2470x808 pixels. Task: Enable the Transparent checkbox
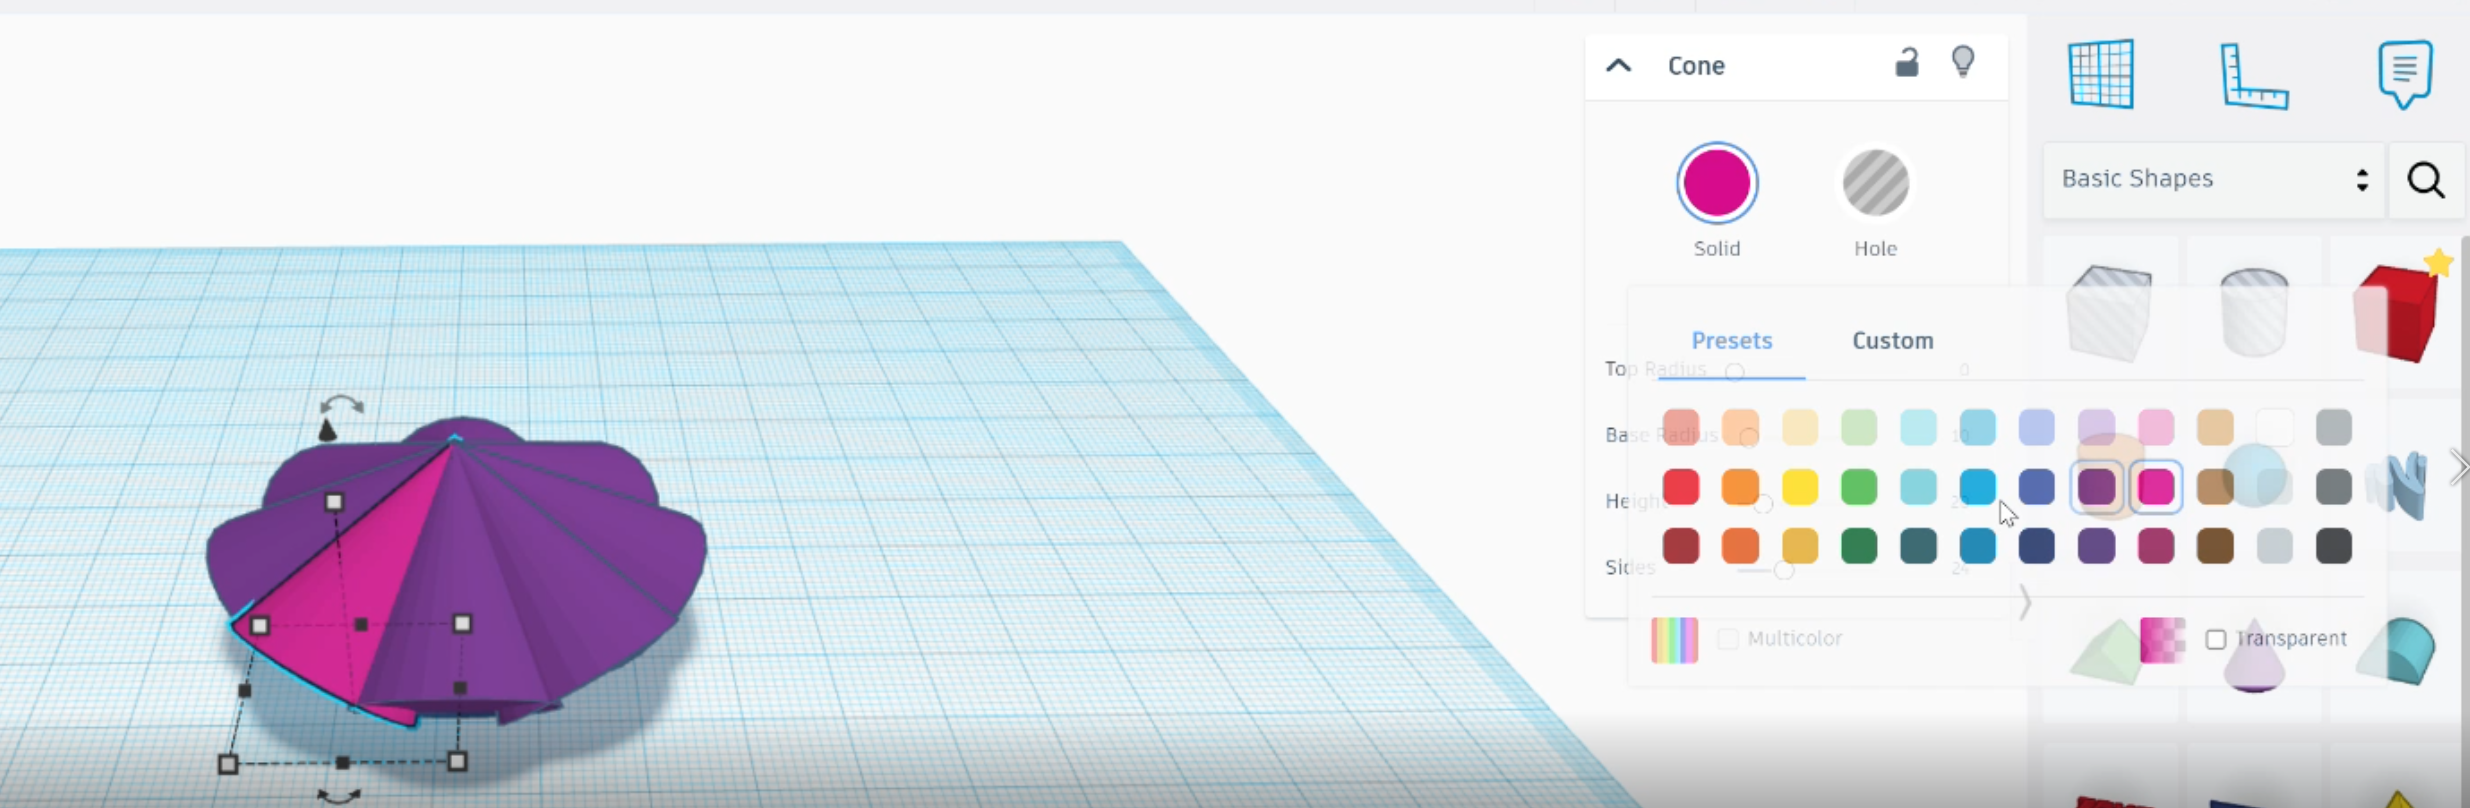2216,639
